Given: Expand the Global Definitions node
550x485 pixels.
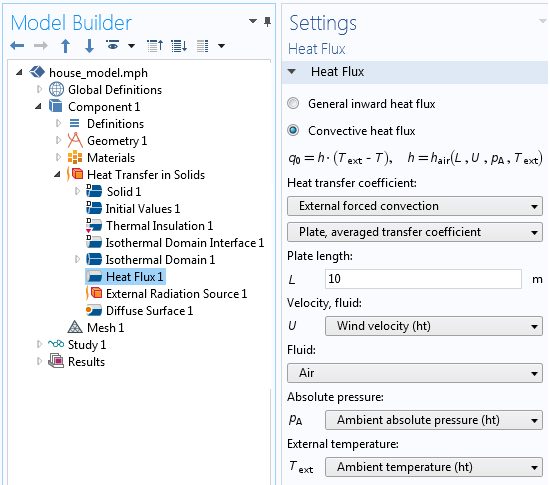Looking at the screenshot, I should point(39,89).
